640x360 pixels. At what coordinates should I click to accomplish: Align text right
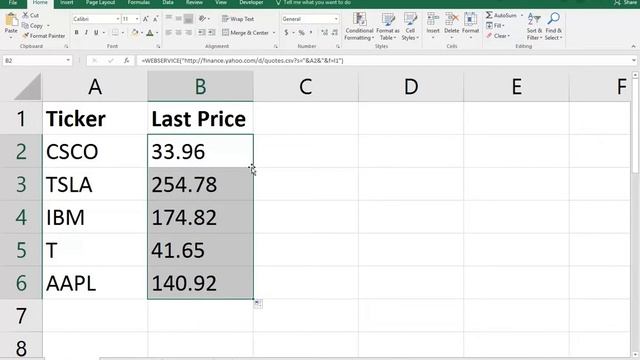[x=188, y=33]
